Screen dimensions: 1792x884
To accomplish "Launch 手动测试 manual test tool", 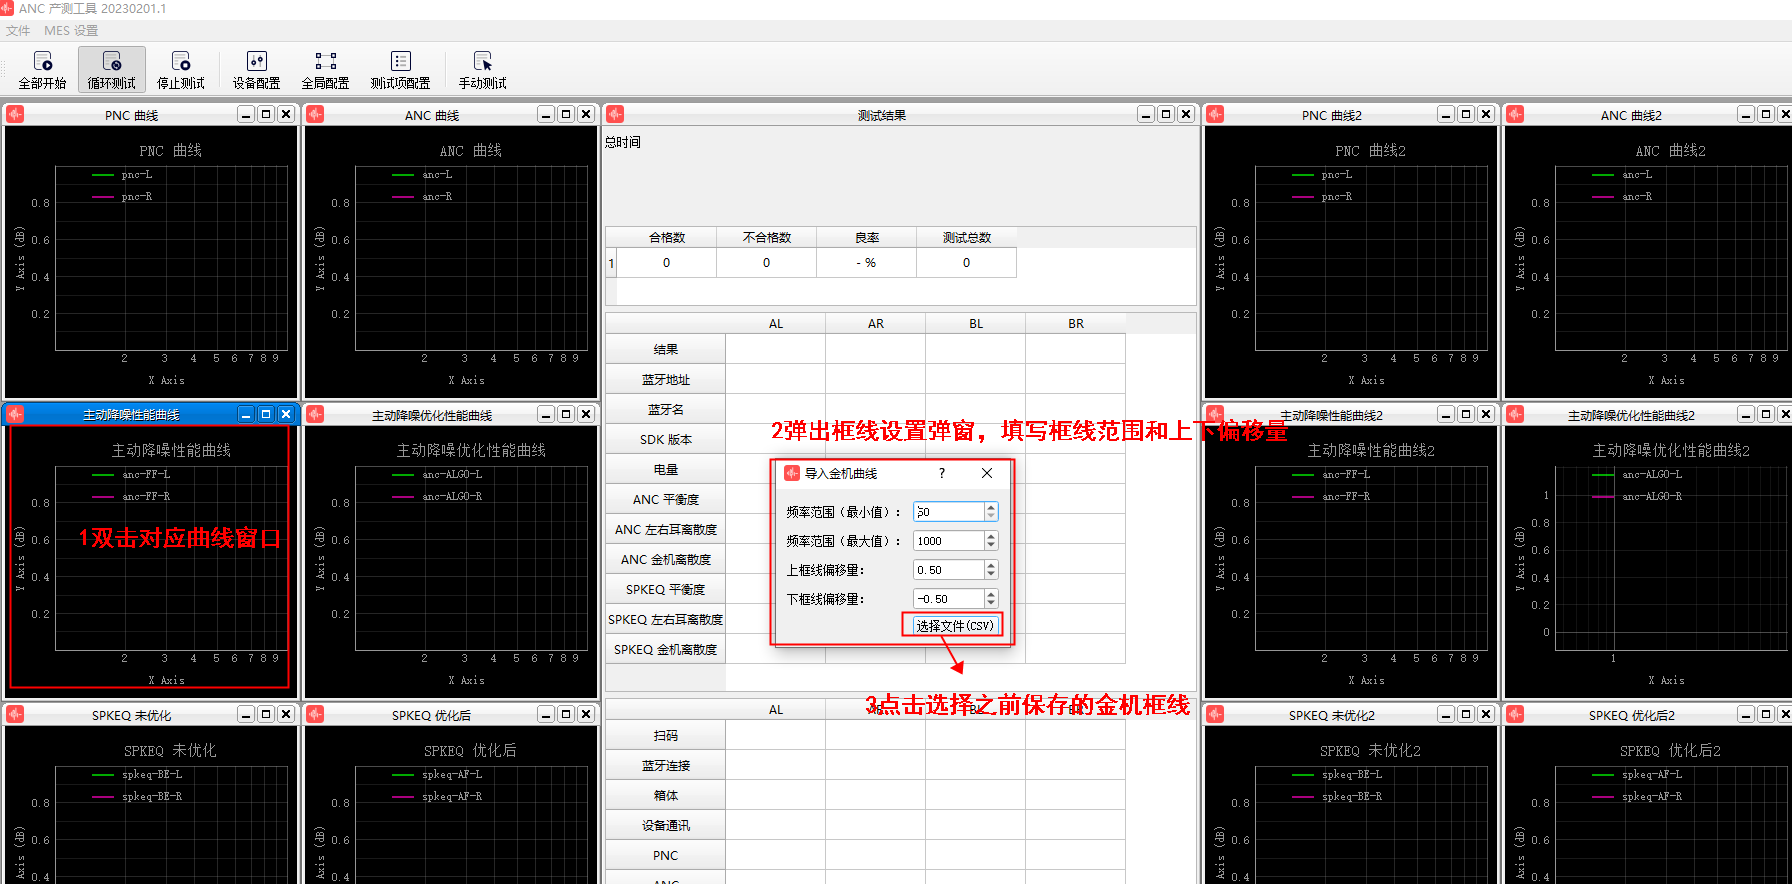I will [x=483, y=70].
